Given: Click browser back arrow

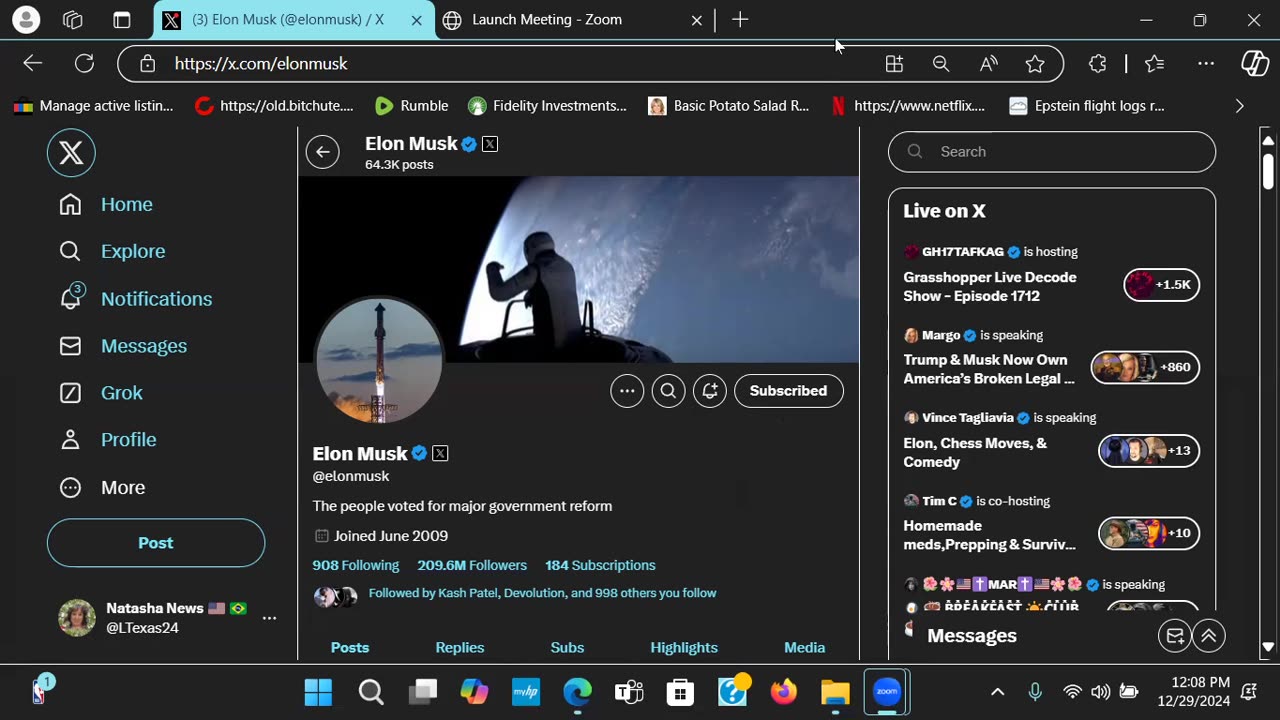Looking at the screenshot, I should click(x=33, y=64).
